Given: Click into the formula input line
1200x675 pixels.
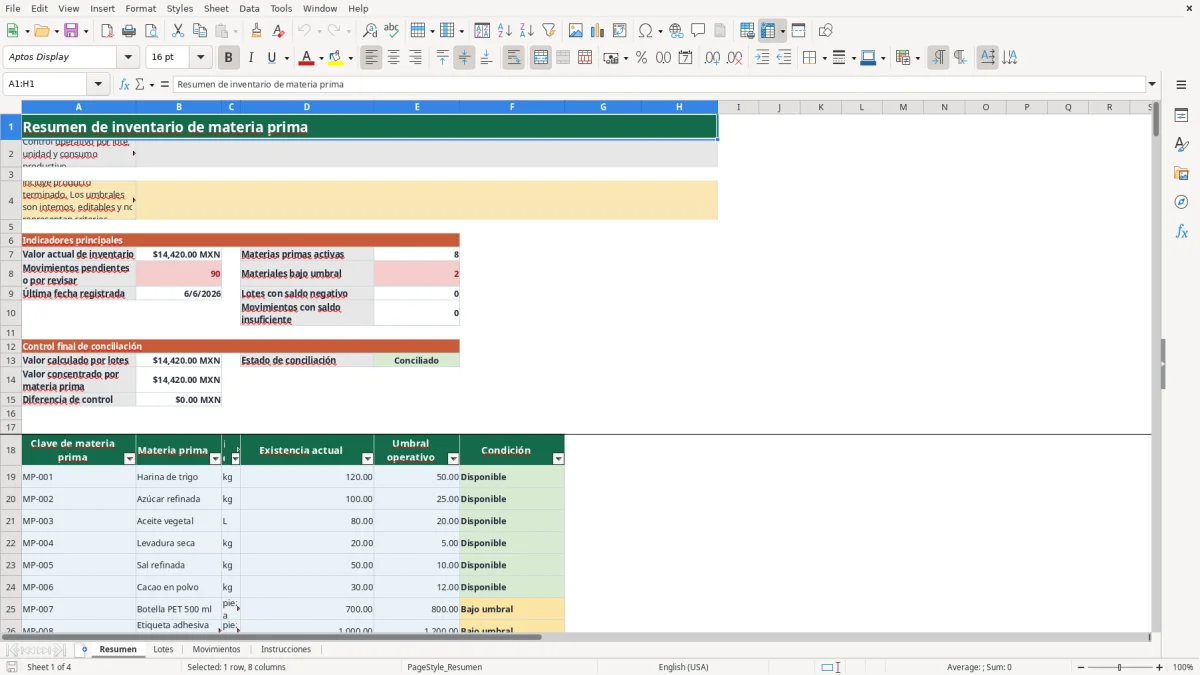Looking at the screenshot, I should click(658, 85).
